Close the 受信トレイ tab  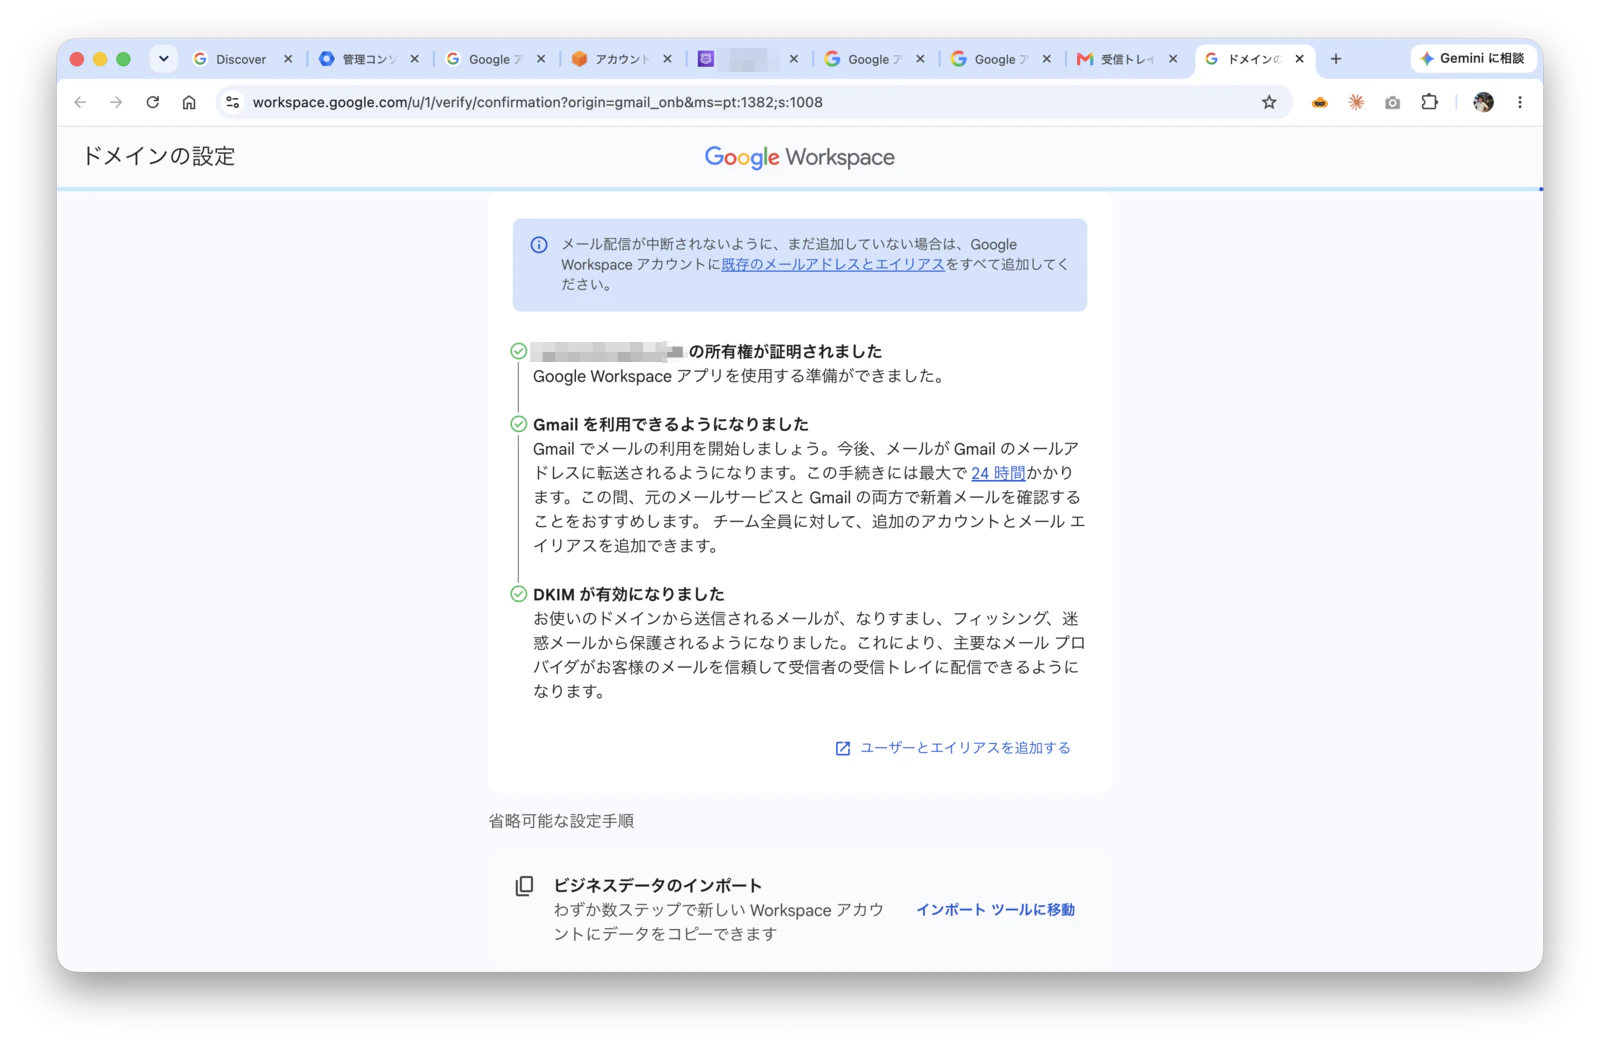pos(1174,59)
